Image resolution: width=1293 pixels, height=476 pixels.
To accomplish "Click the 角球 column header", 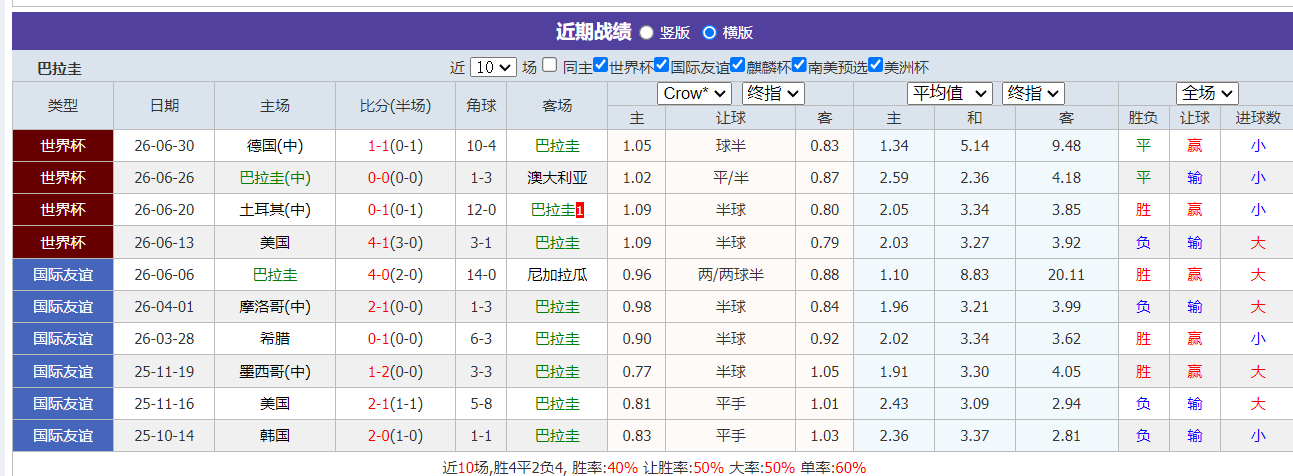I will coord(481,106).
